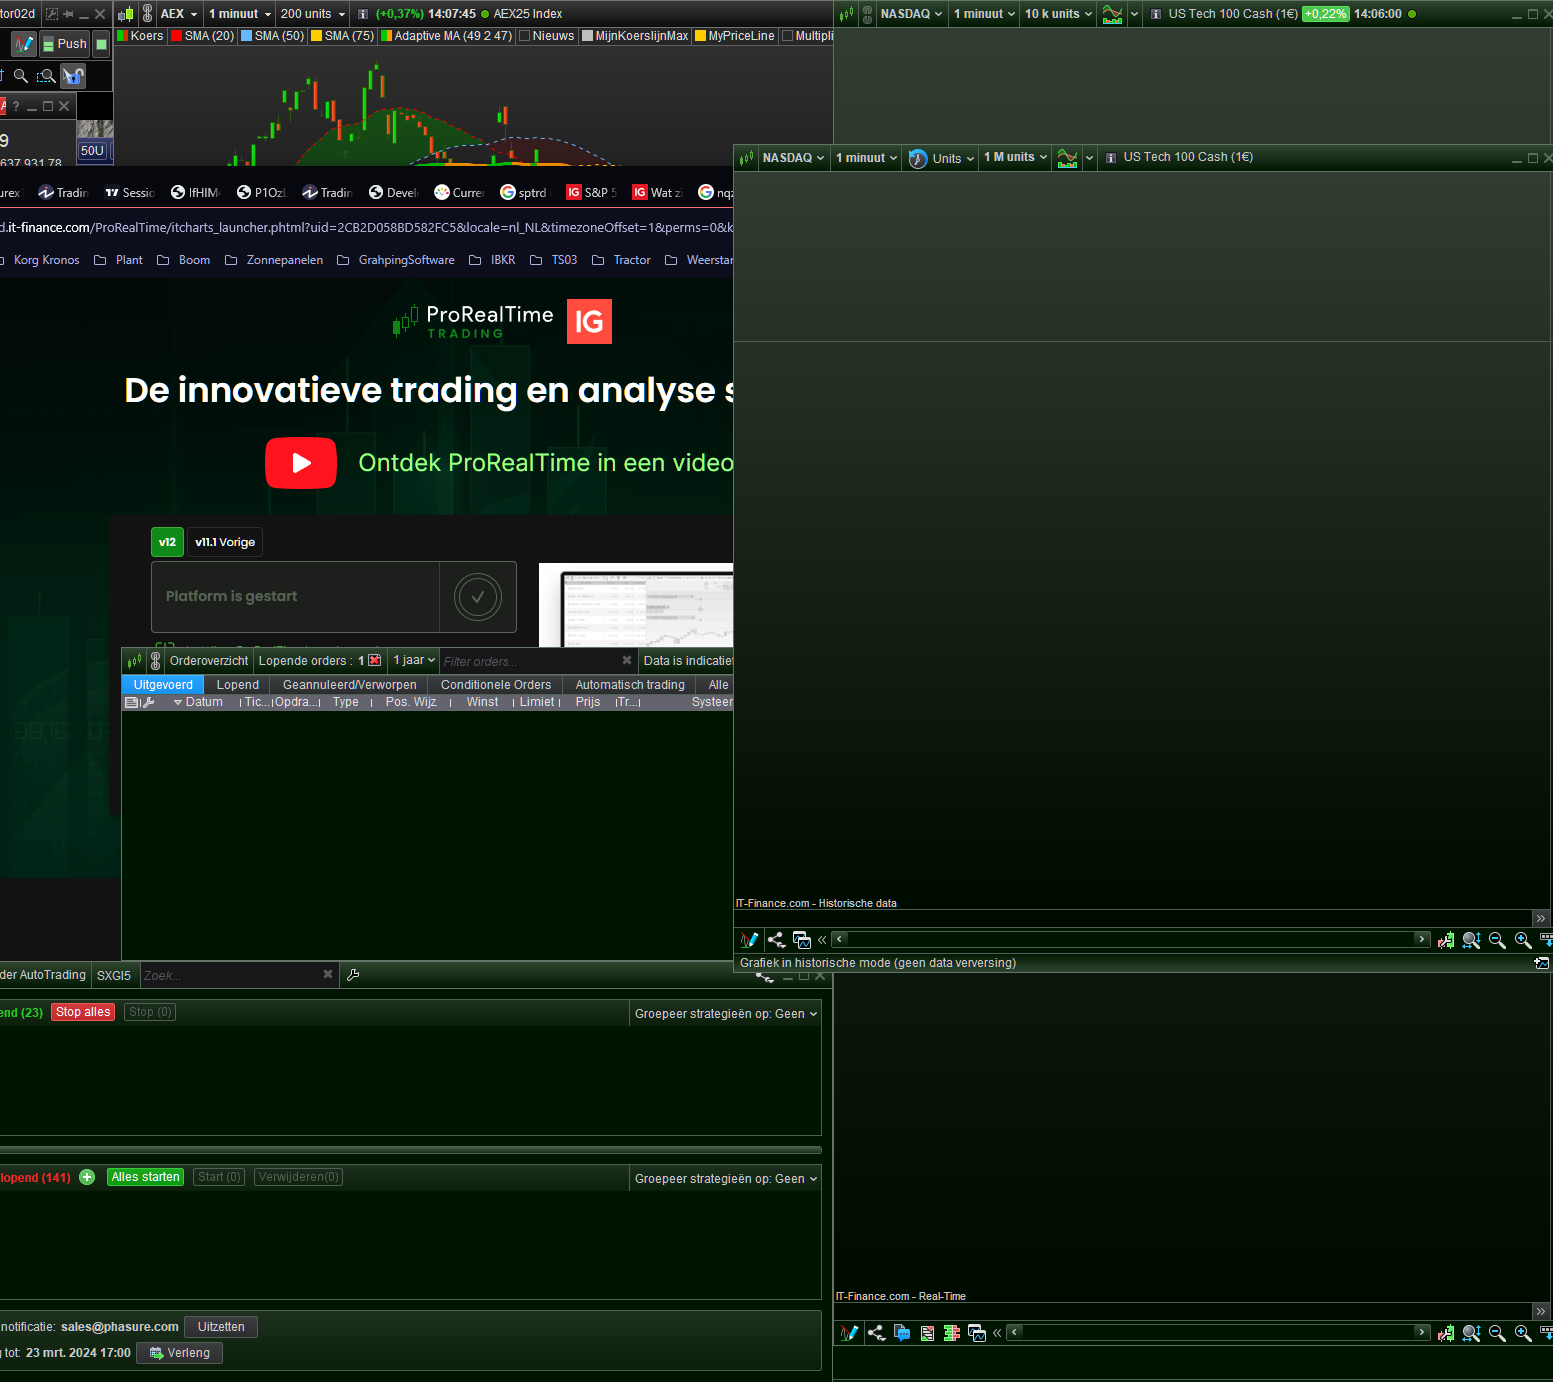This screenshot has height=1382, width=1553.
Task: Click real-time chart horizontal scrollbar
Action: click(x=1219, y=1332)
